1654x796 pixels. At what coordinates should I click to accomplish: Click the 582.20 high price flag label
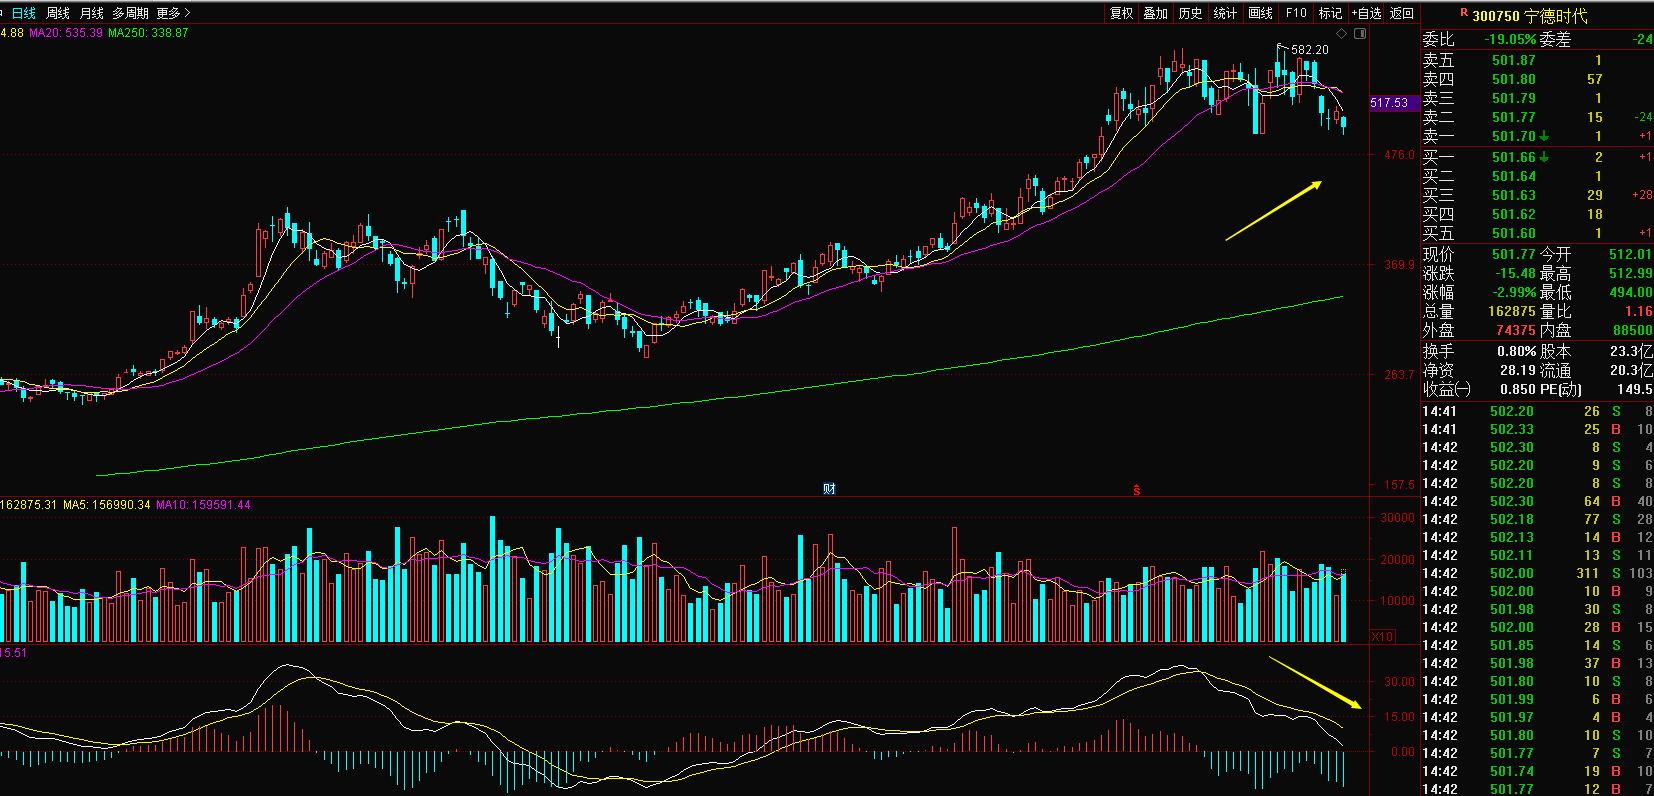point(1310,49)
